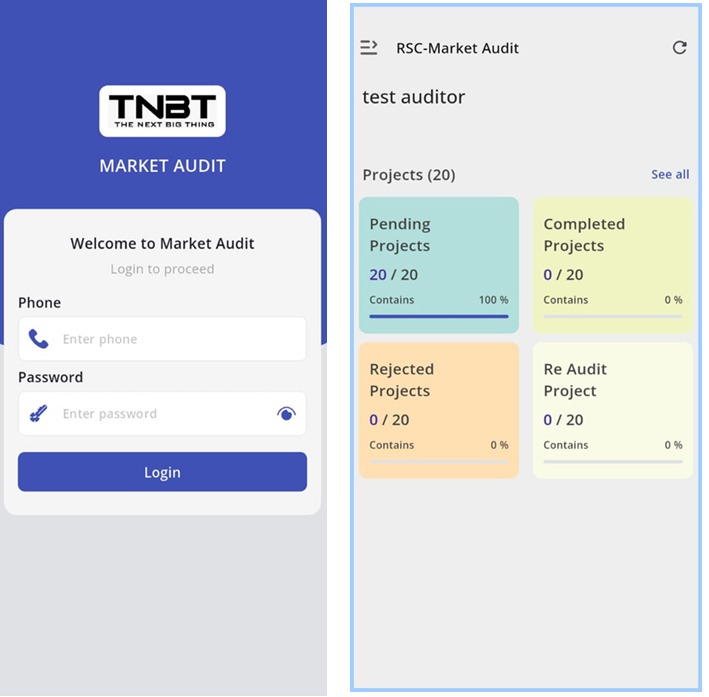Screen dimensions: 709x697
Task: Click the Projects (20) heading
Action: click(x=408, y=175)
